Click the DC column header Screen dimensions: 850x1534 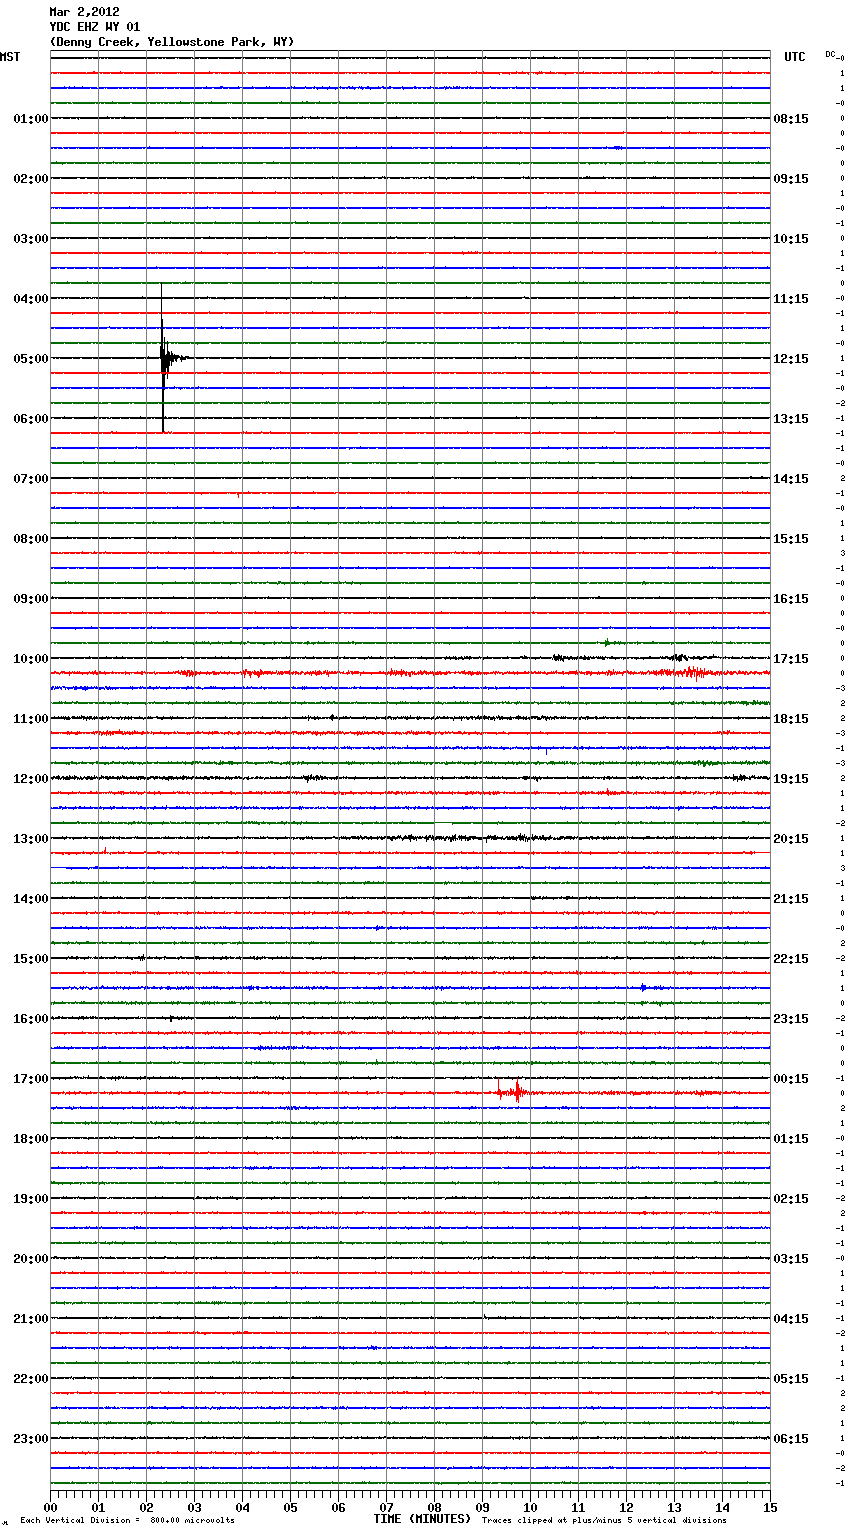(832, 54)
